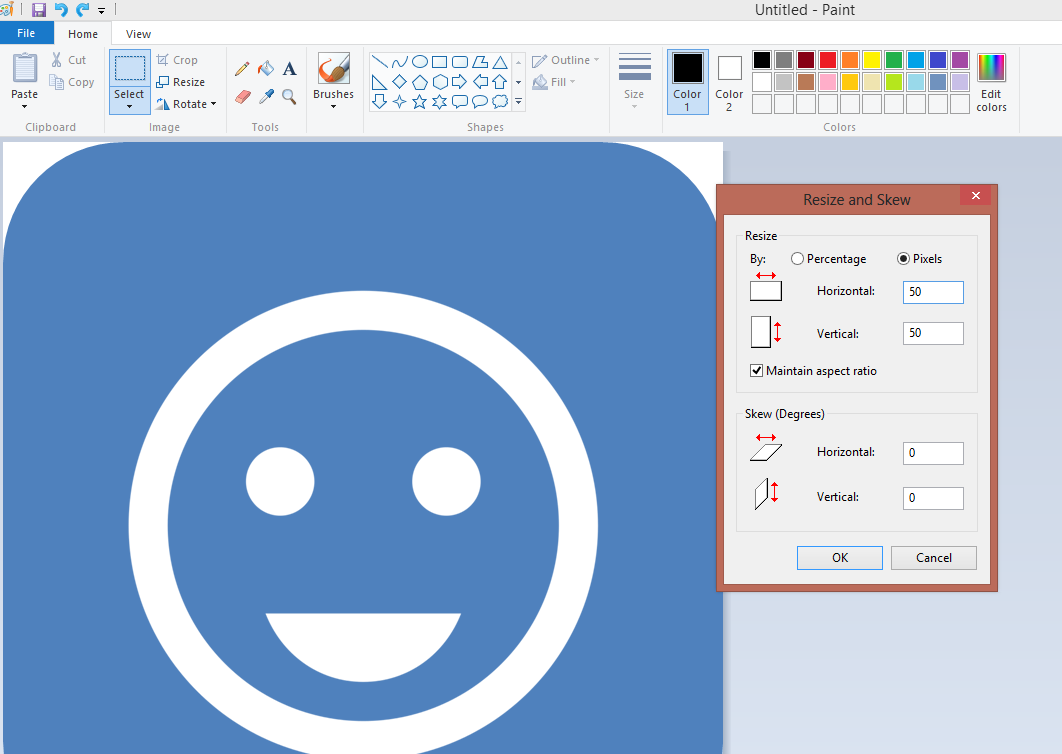
Task: Select the Percentage radio button
Action: tap(797, 259)
